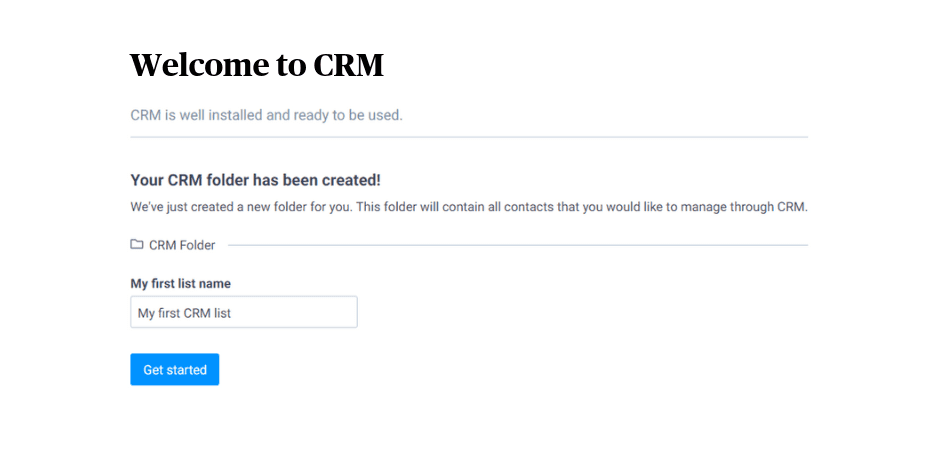Click the 'CRM is well installed' subtitle
Image resolution: width=940 pixels, height=459 pixels.
[x=266, y=115]
